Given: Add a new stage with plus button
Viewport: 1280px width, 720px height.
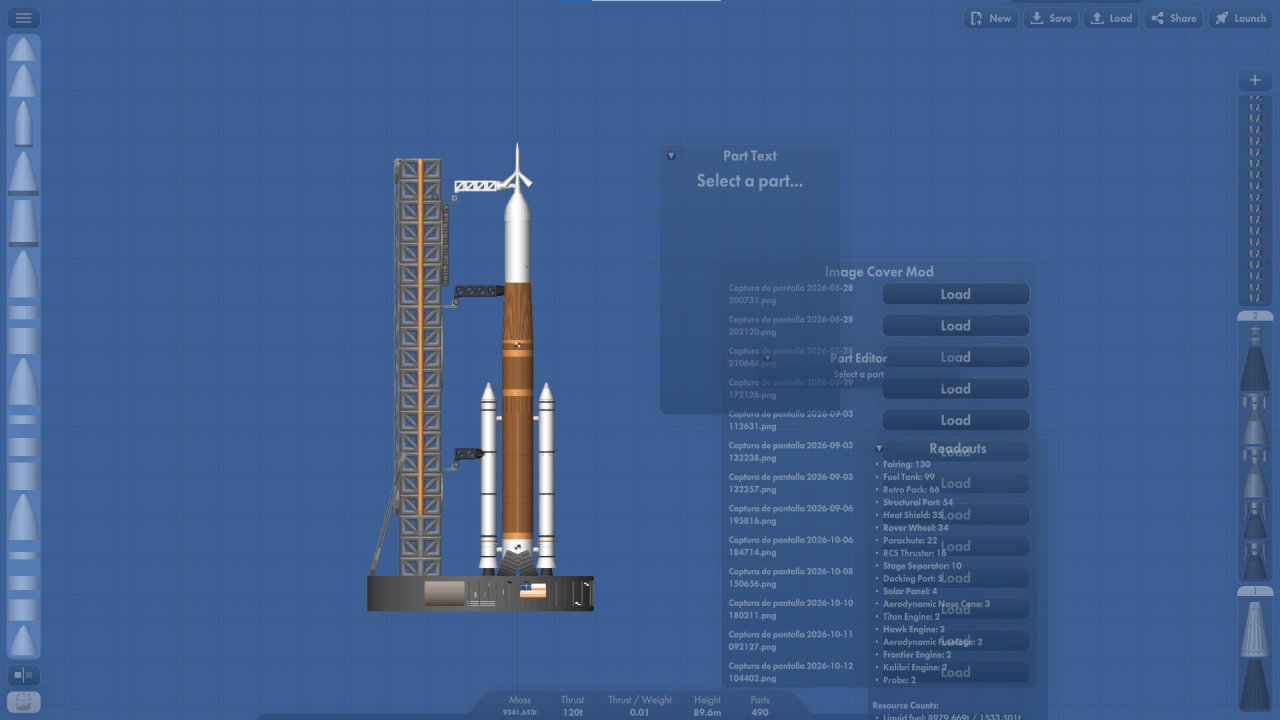Looking at the screenshot, I should pyautogui.click(x=1255, y=80).
